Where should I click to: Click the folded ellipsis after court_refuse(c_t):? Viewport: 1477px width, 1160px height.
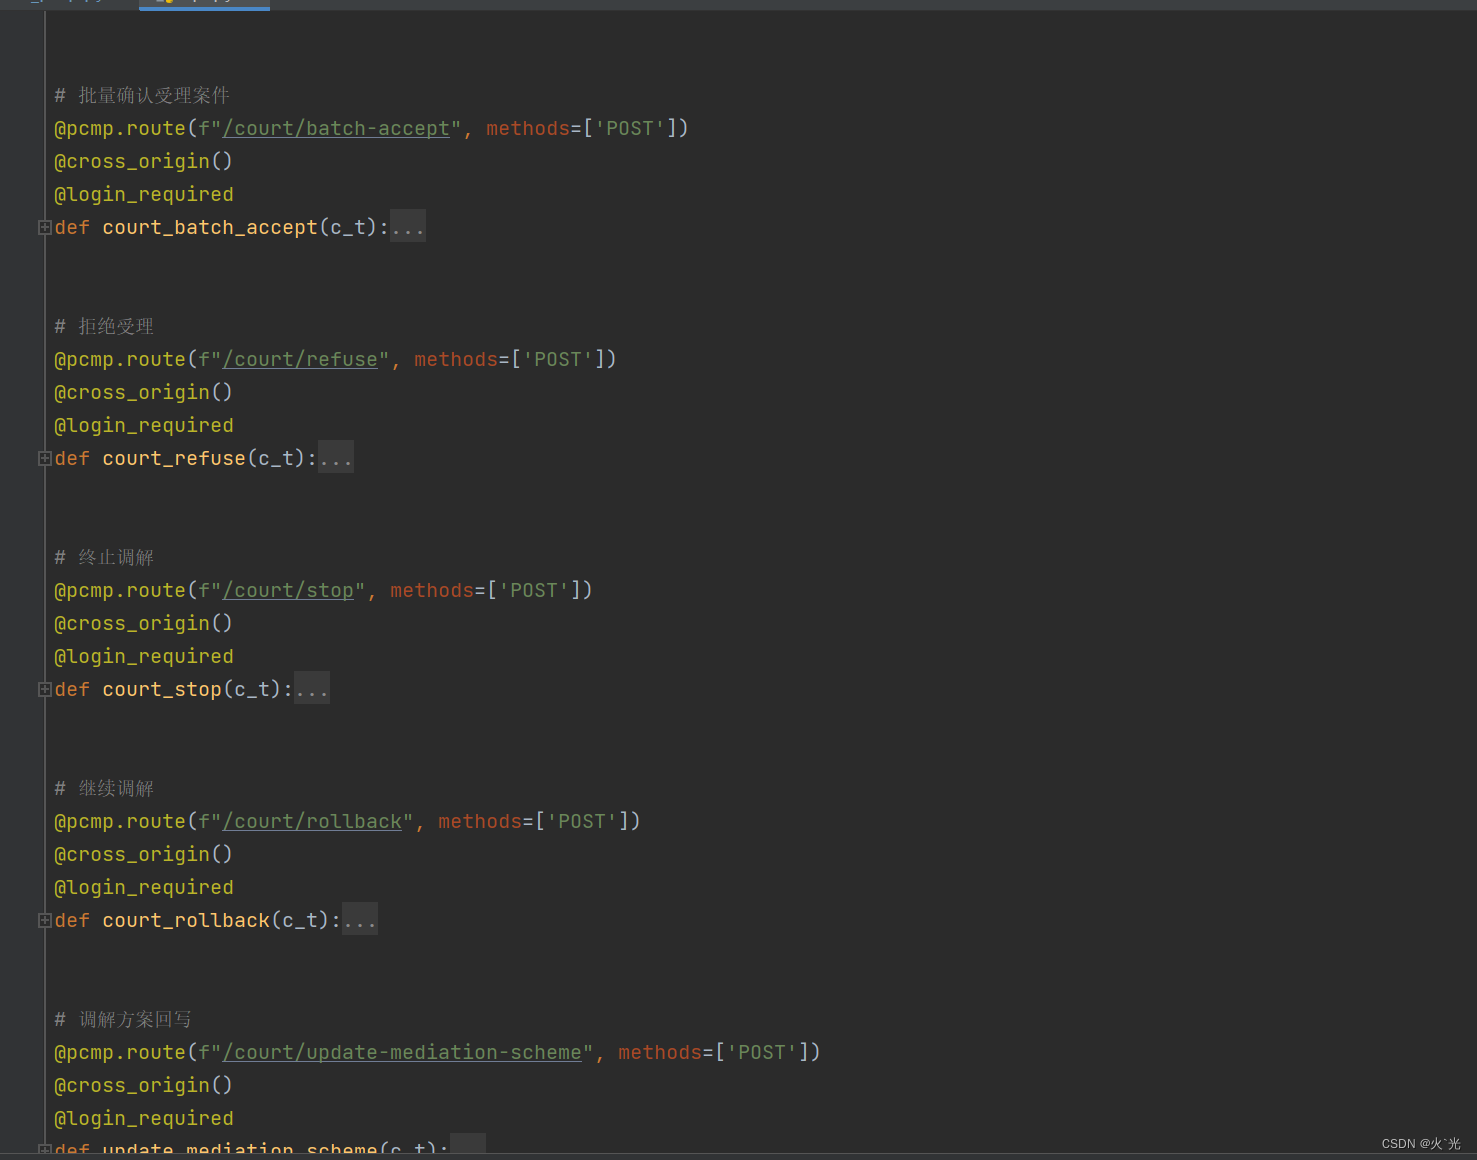pyautogui.click(x=336, y=458)
